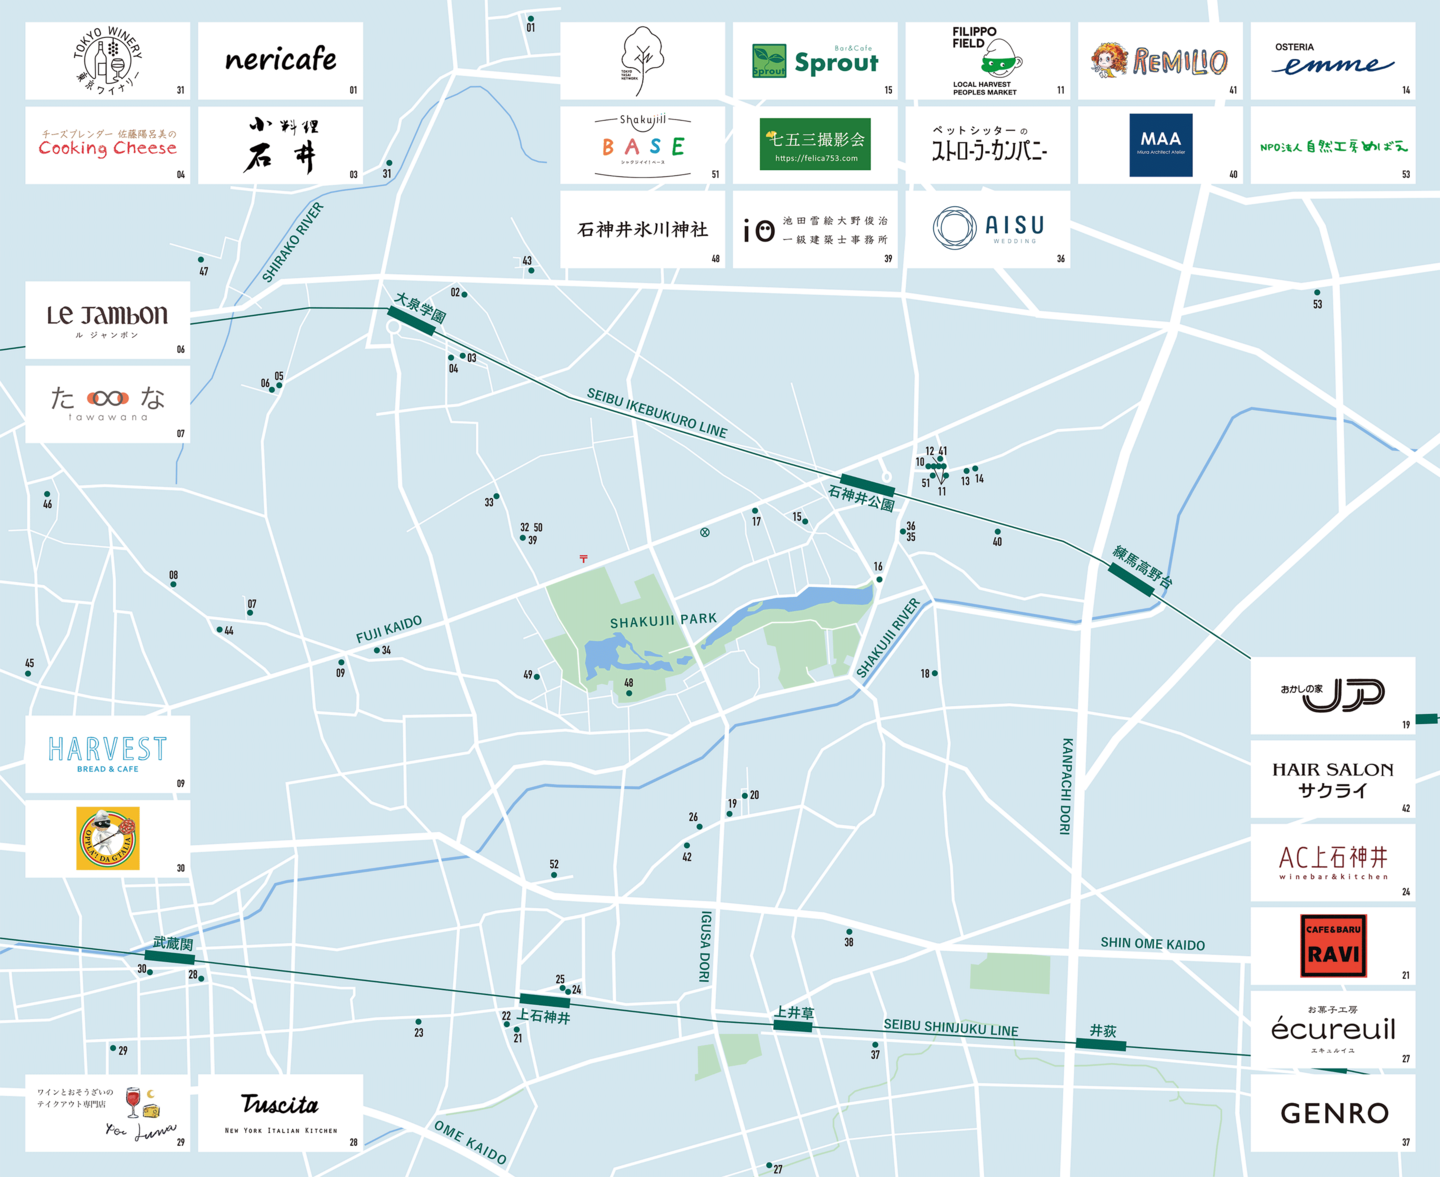Click the Tokyo Winery logo
Image resolution: width=1440 pixels, height=1177 pixels.
tap(107, 60)
